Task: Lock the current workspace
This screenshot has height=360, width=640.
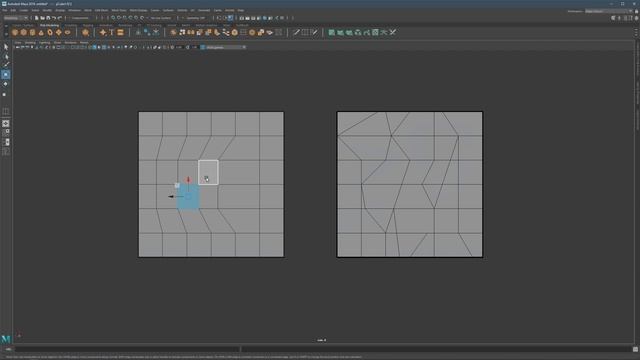Action: 637,11
